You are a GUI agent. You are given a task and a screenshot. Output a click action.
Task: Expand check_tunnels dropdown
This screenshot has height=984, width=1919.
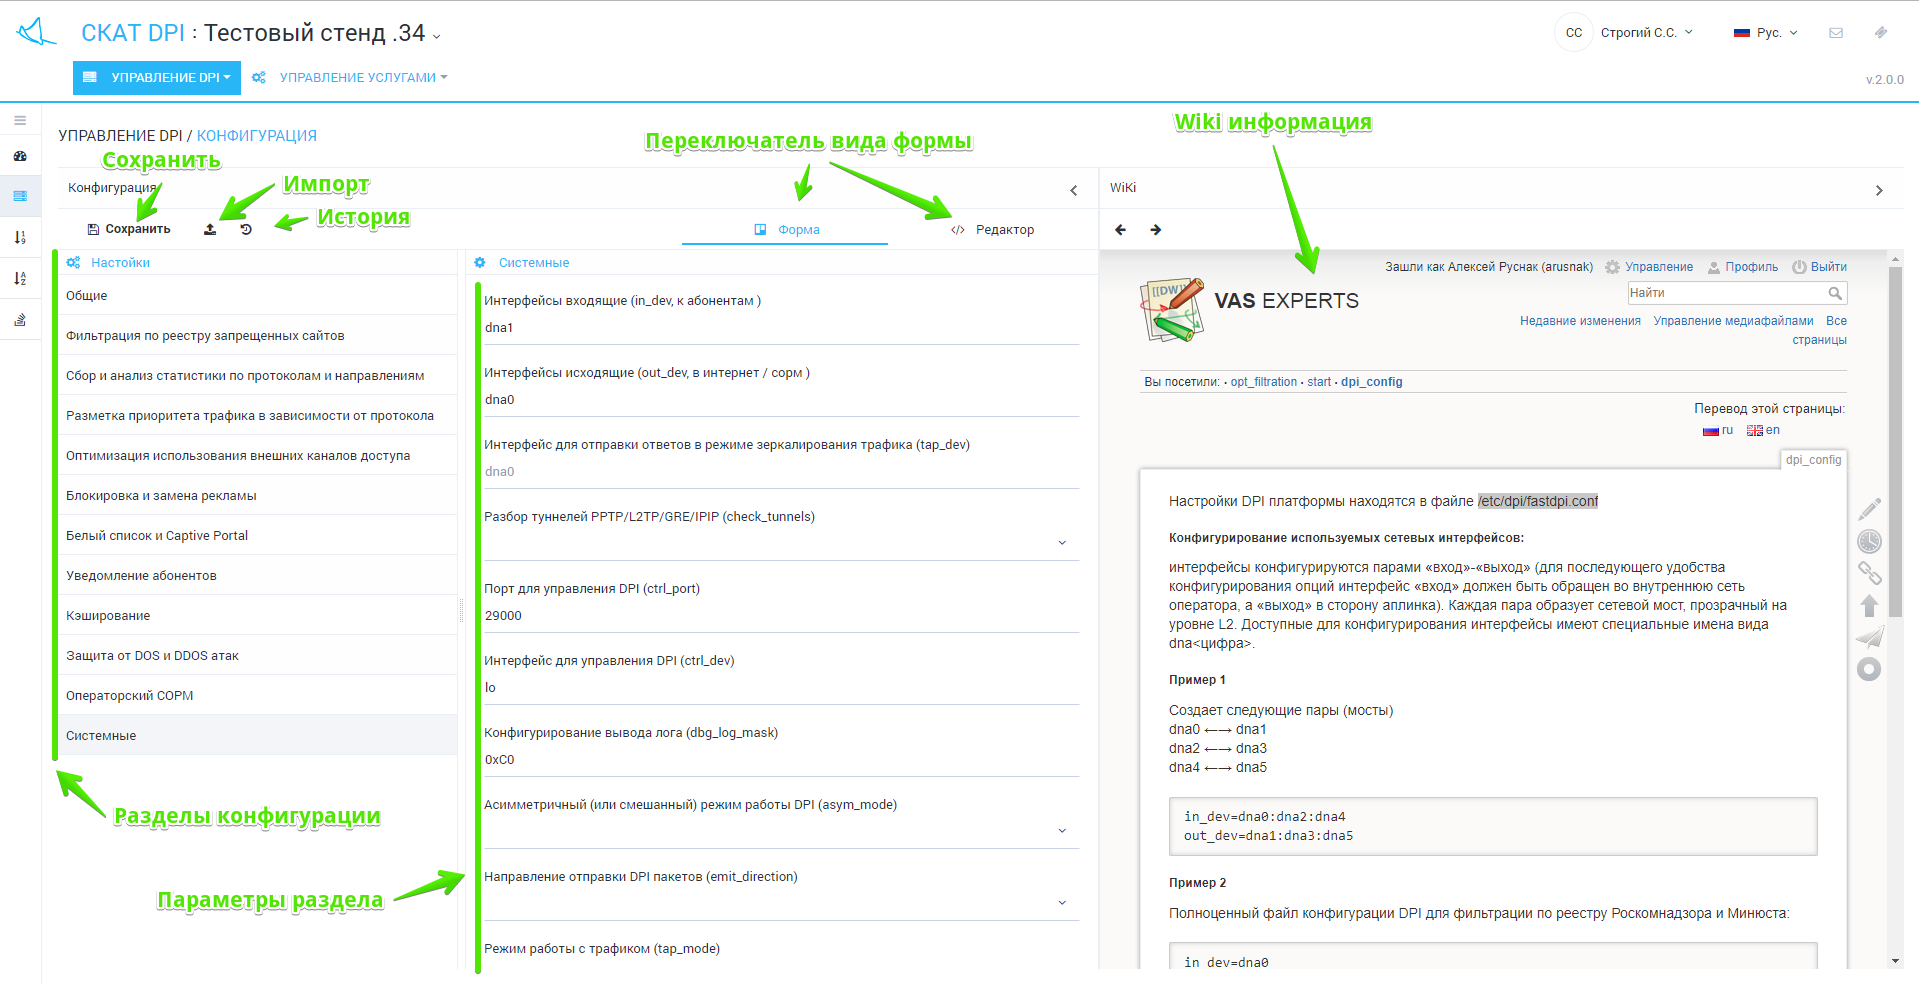tap(1062, 543)
